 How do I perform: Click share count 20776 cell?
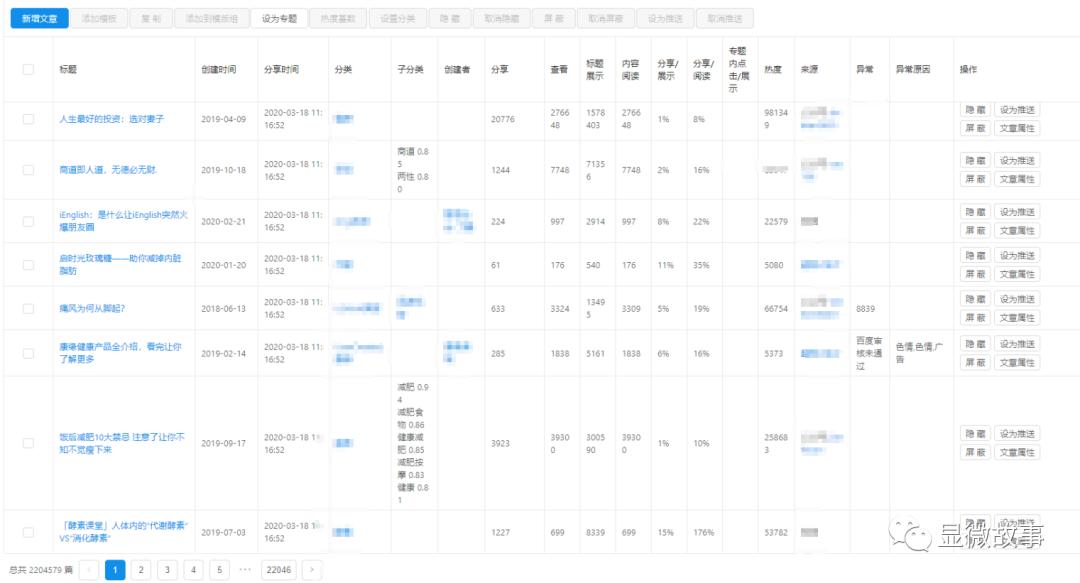(503, 119)
